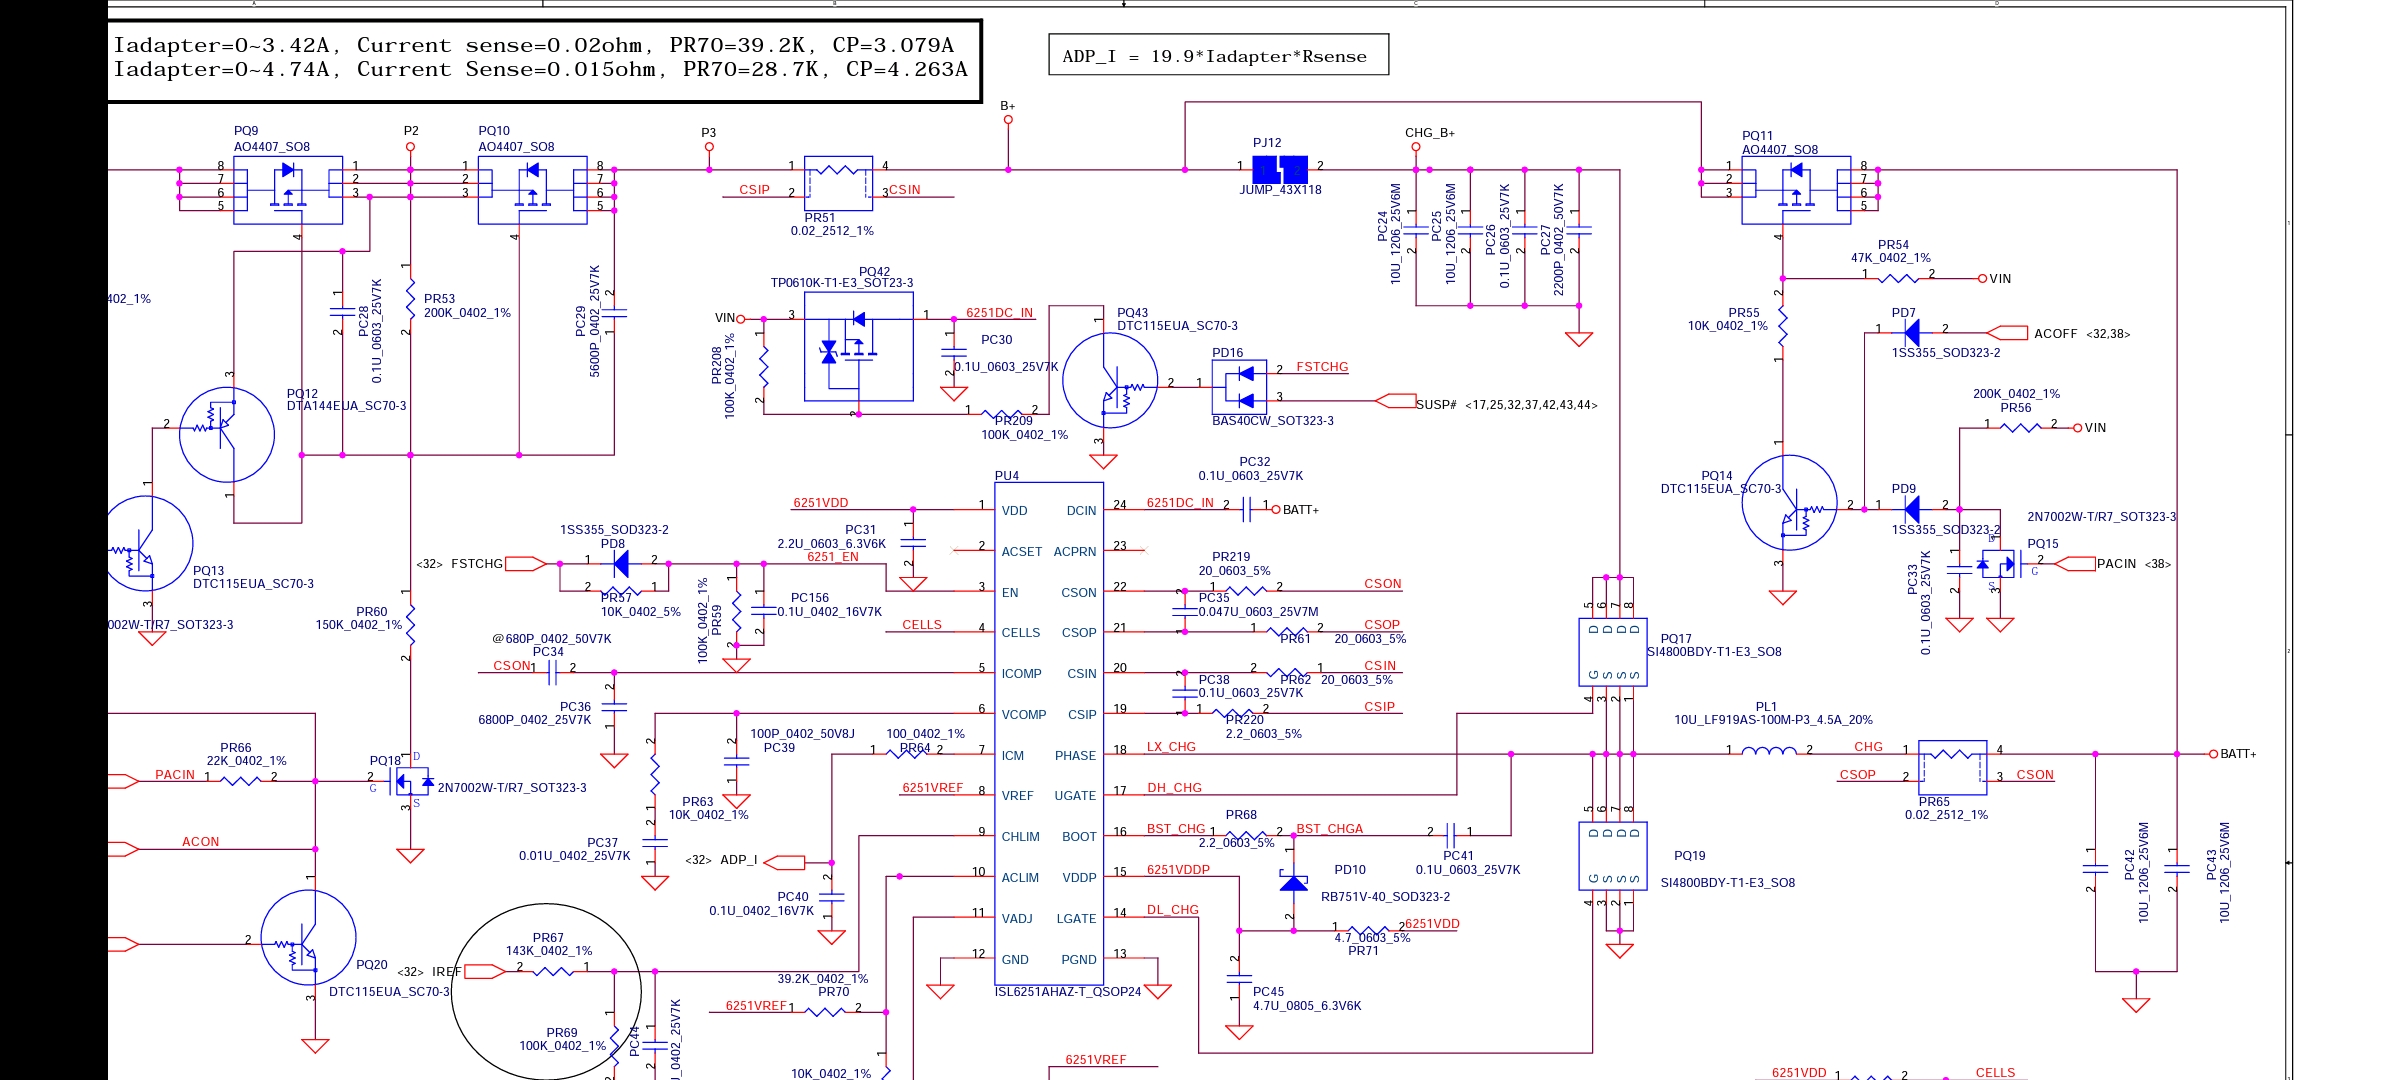Select the PQ18 2N7002W MOSFET symbol

tap(412, 780)
